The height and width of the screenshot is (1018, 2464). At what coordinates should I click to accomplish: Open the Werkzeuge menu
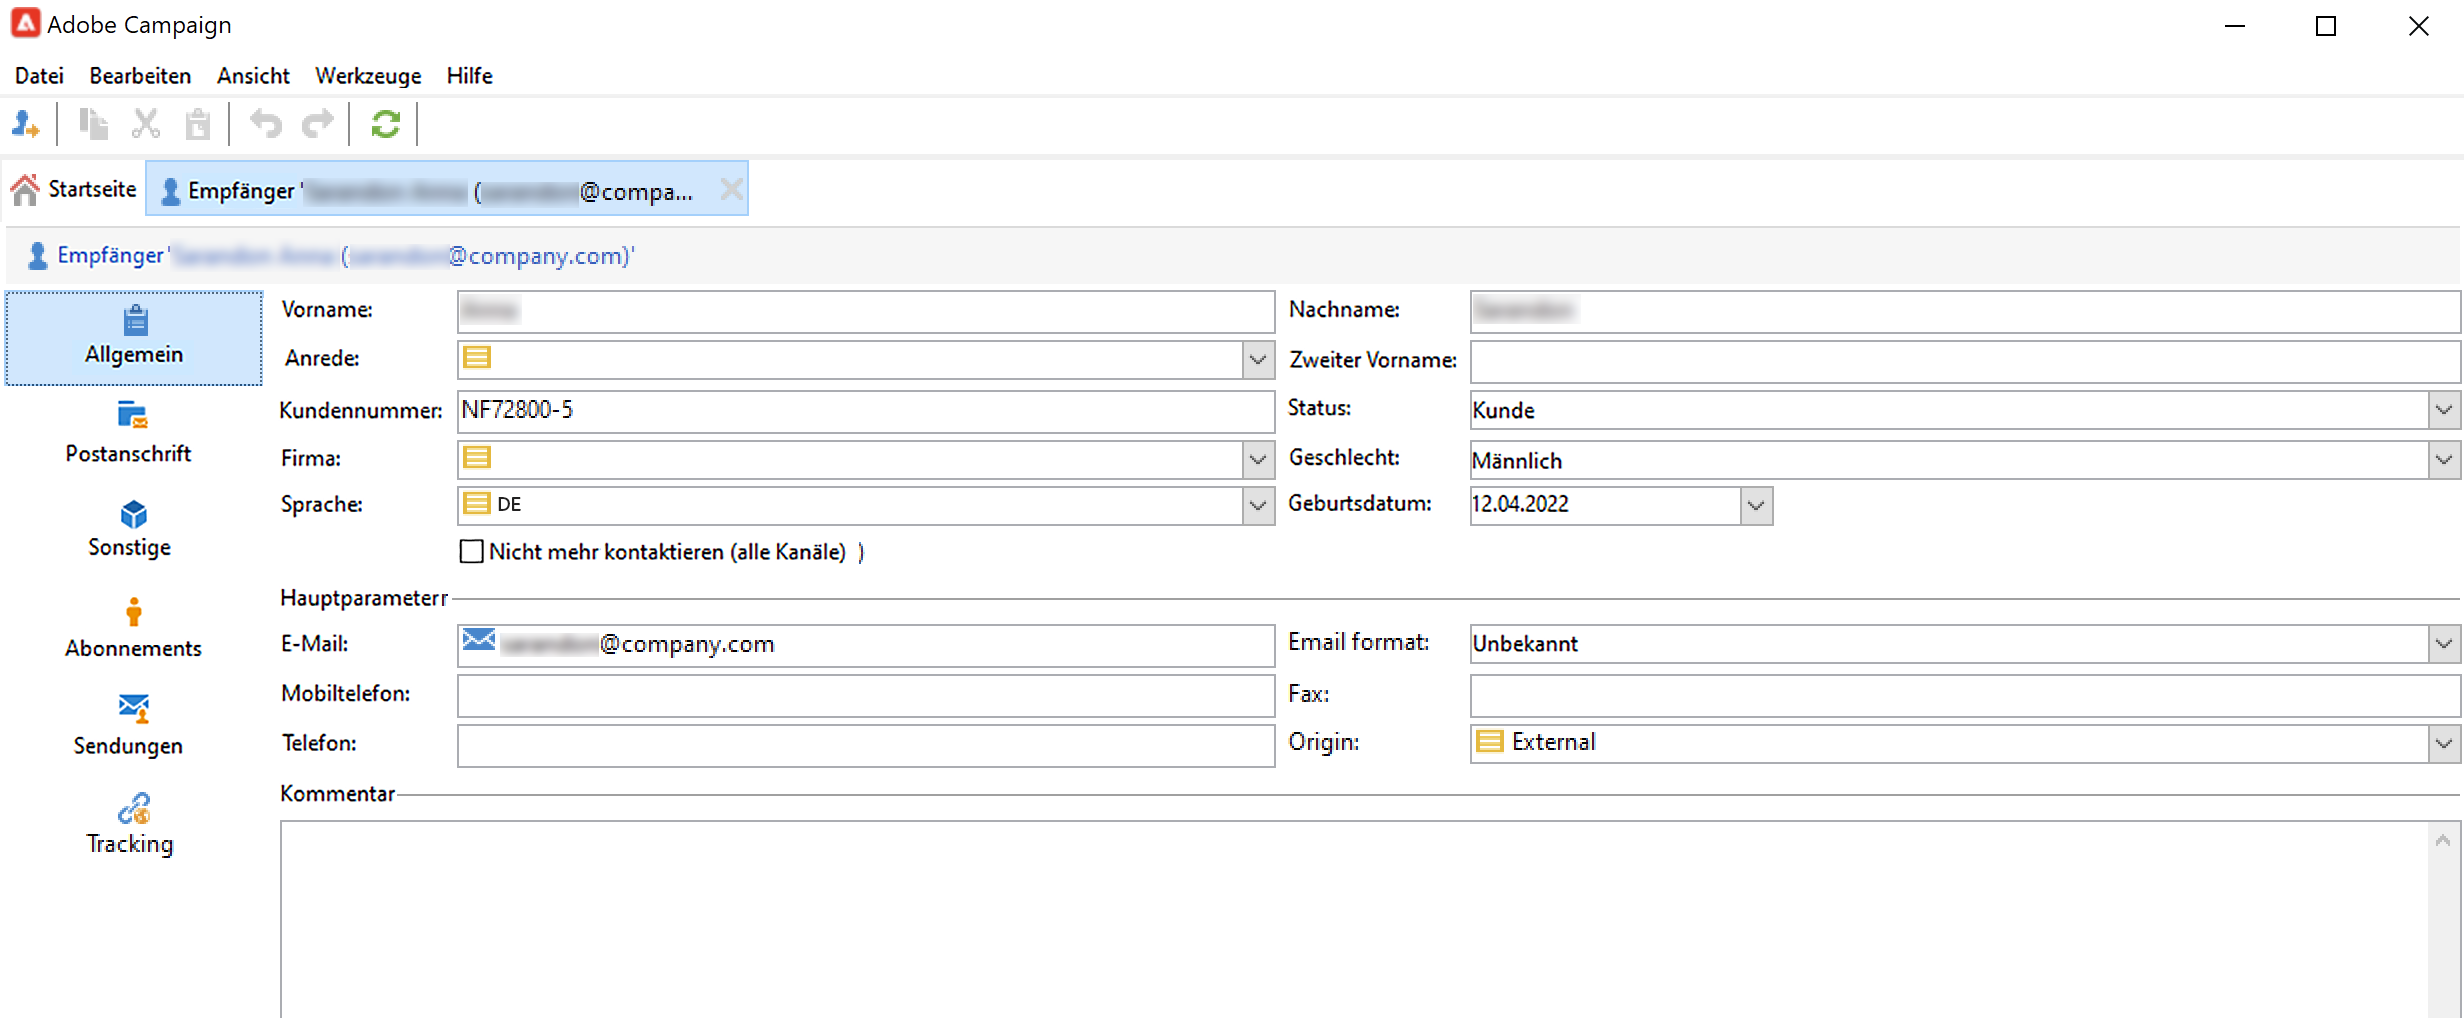(x=368, y=76)
